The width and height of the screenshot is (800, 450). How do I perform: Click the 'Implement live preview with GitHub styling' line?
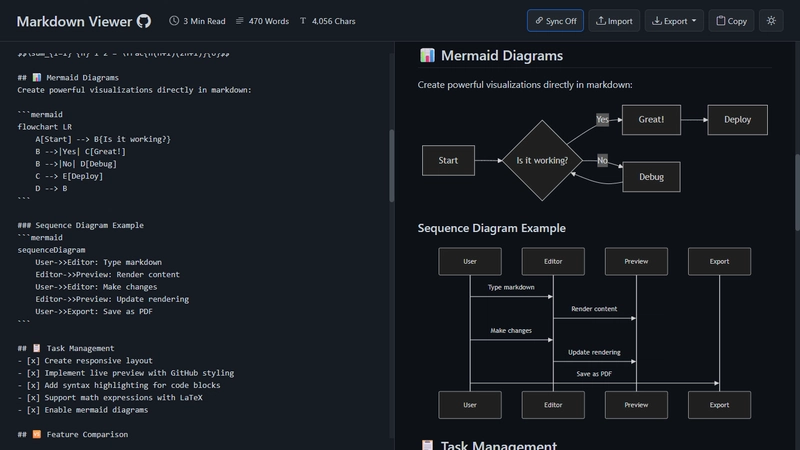(126, 373)
